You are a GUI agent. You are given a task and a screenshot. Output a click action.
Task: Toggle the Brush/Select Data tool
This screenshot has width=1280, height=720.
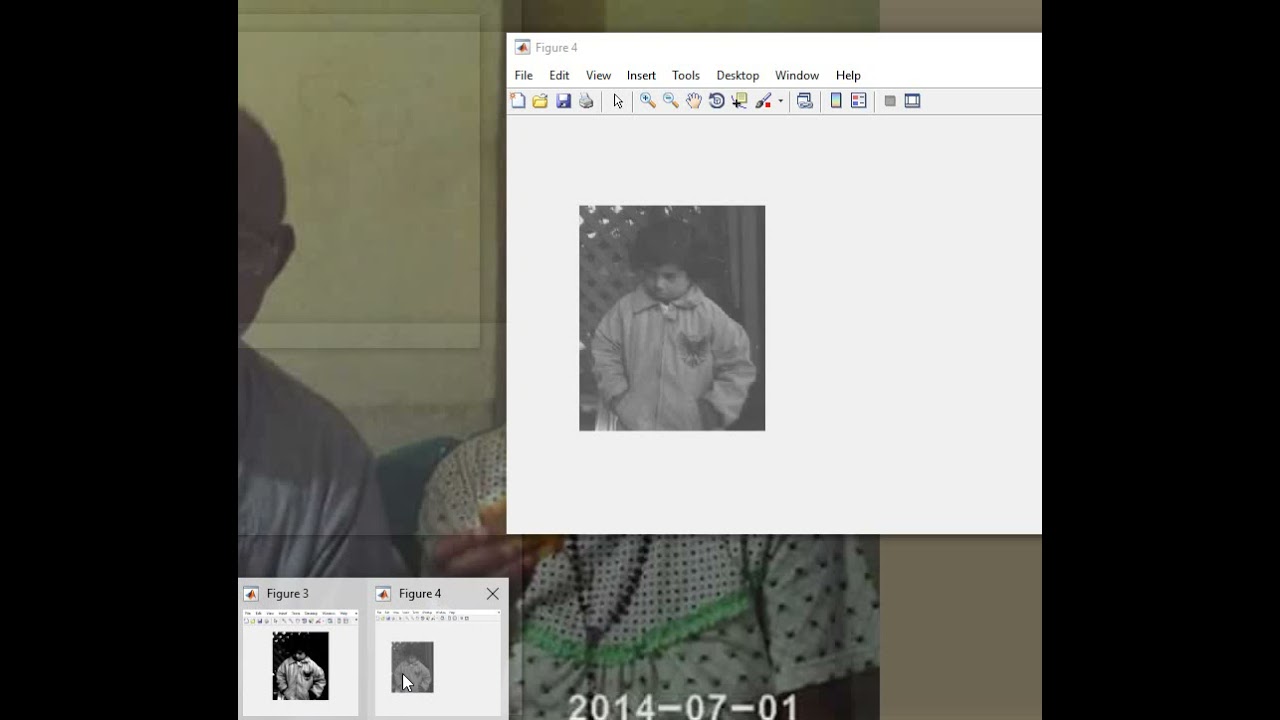click(x=763, y=101)
